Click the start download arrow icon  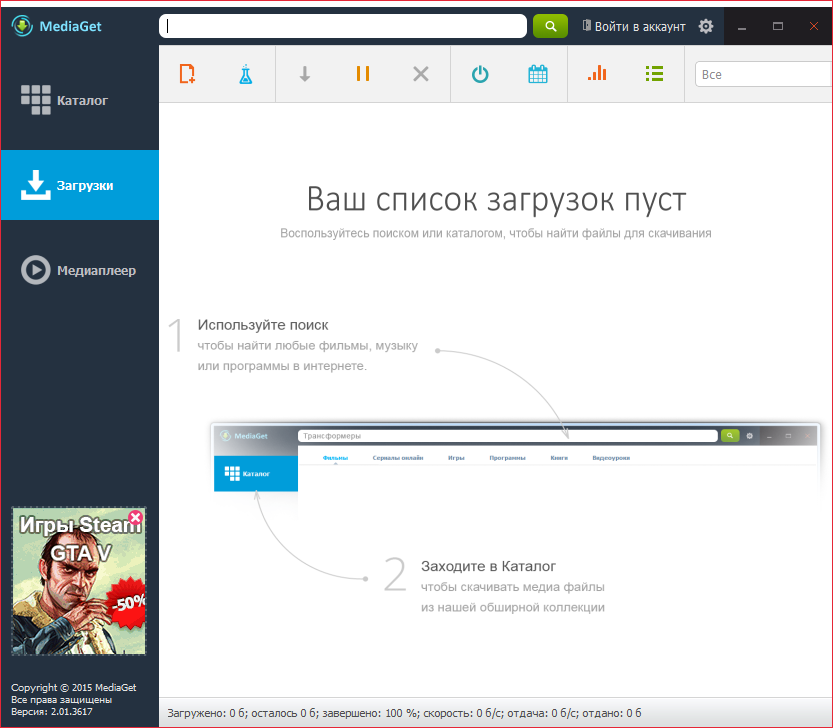click(305, 74)
